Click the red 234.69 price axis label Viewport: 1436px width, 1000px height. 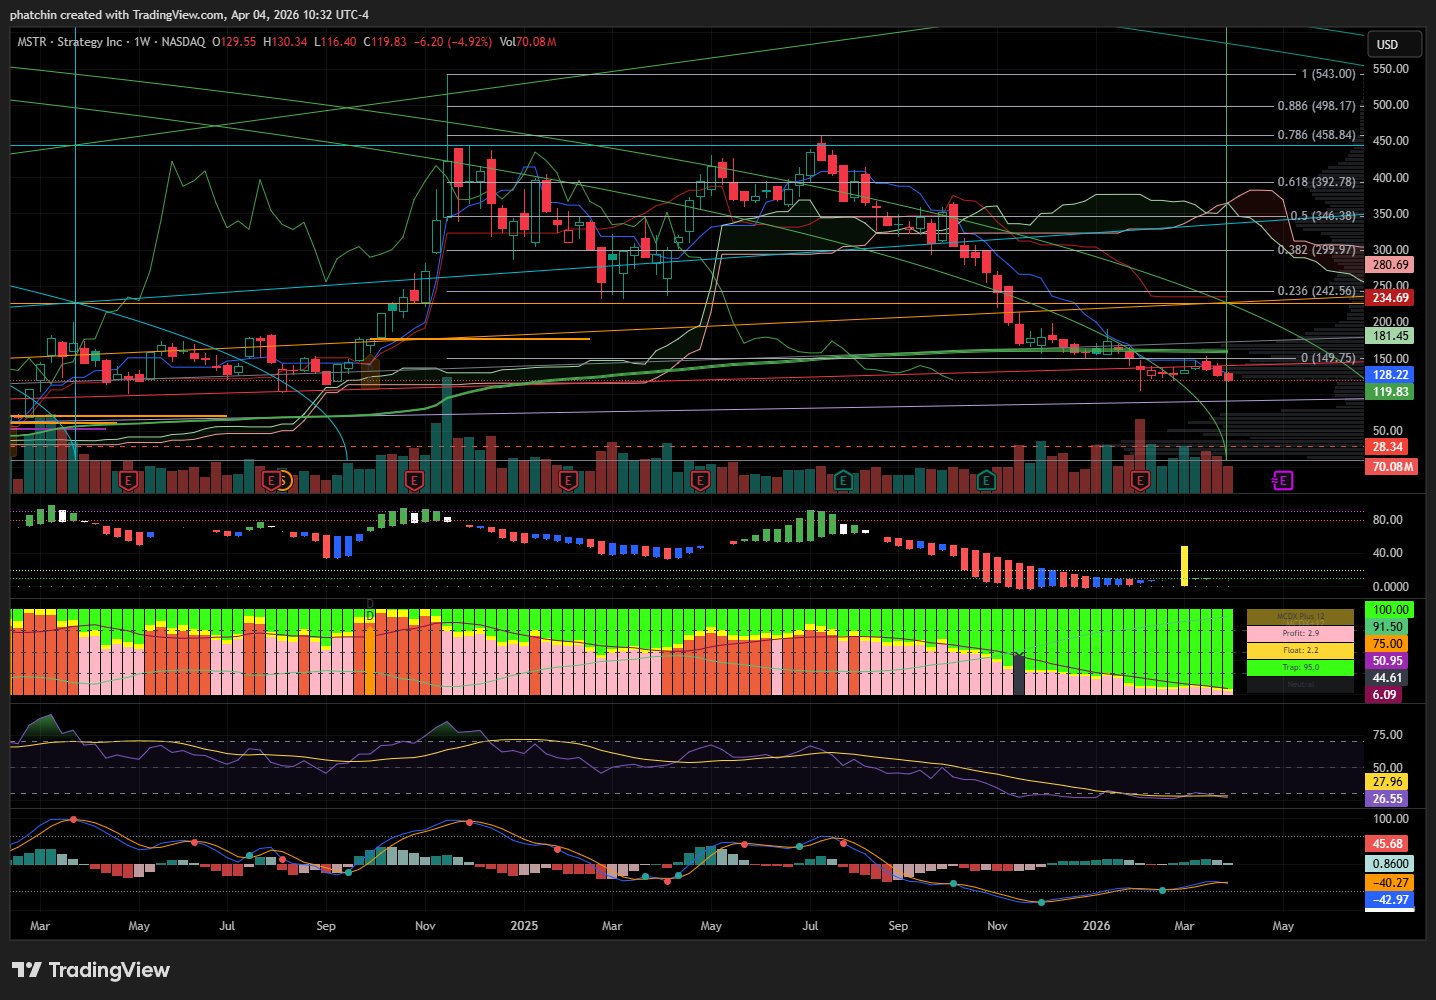[x=1390, y=298]
